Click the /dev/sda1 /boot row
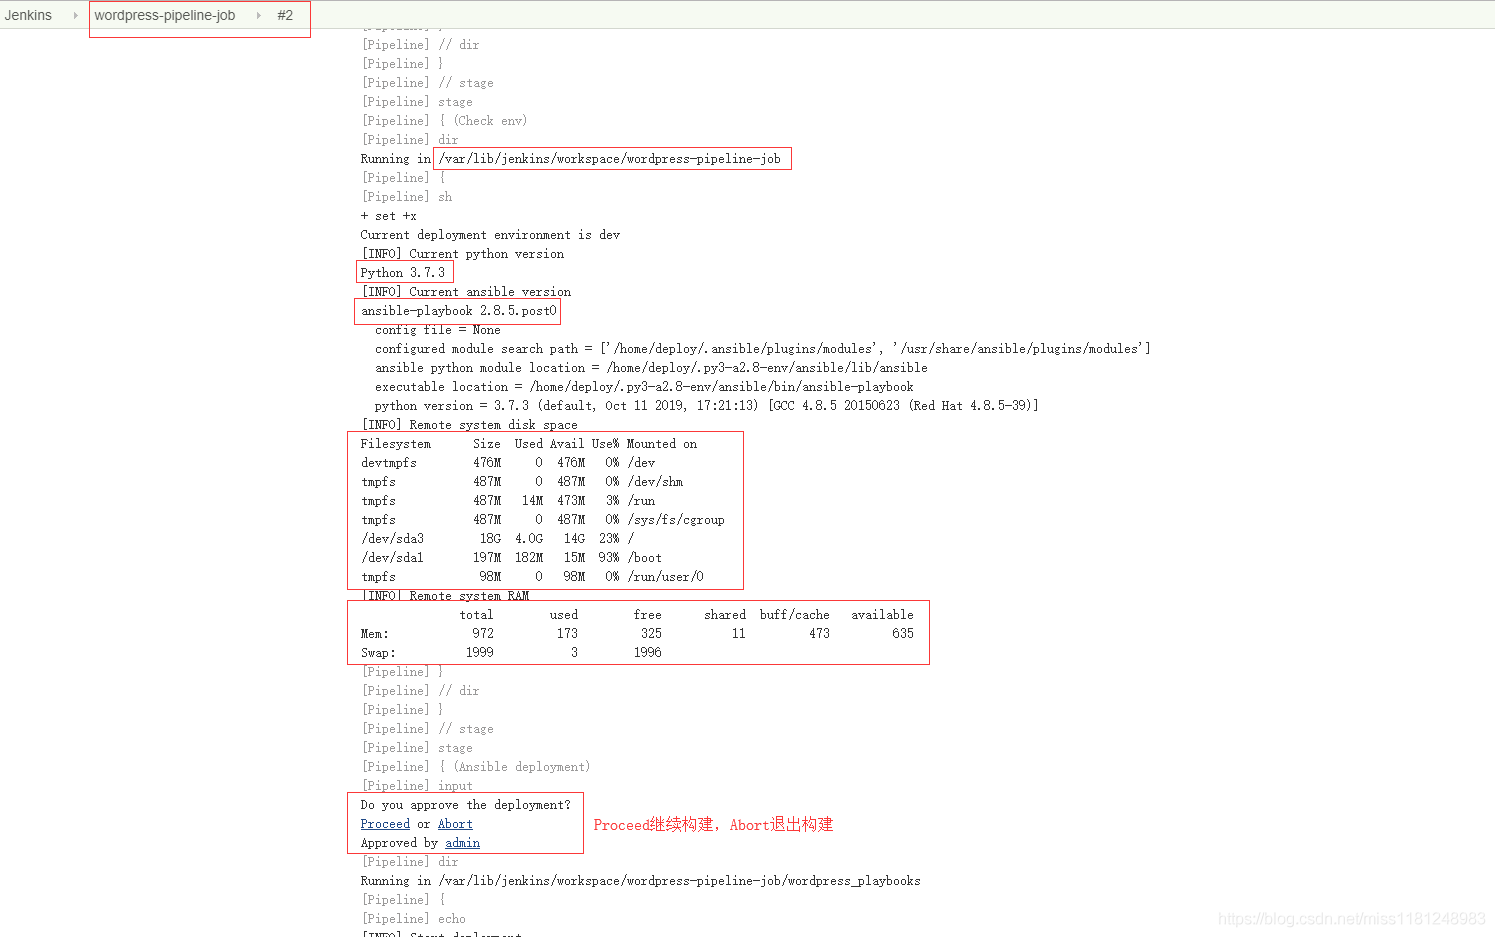Screen dimensions: 1495x937 pyautogui.click(x=511, y=558)
